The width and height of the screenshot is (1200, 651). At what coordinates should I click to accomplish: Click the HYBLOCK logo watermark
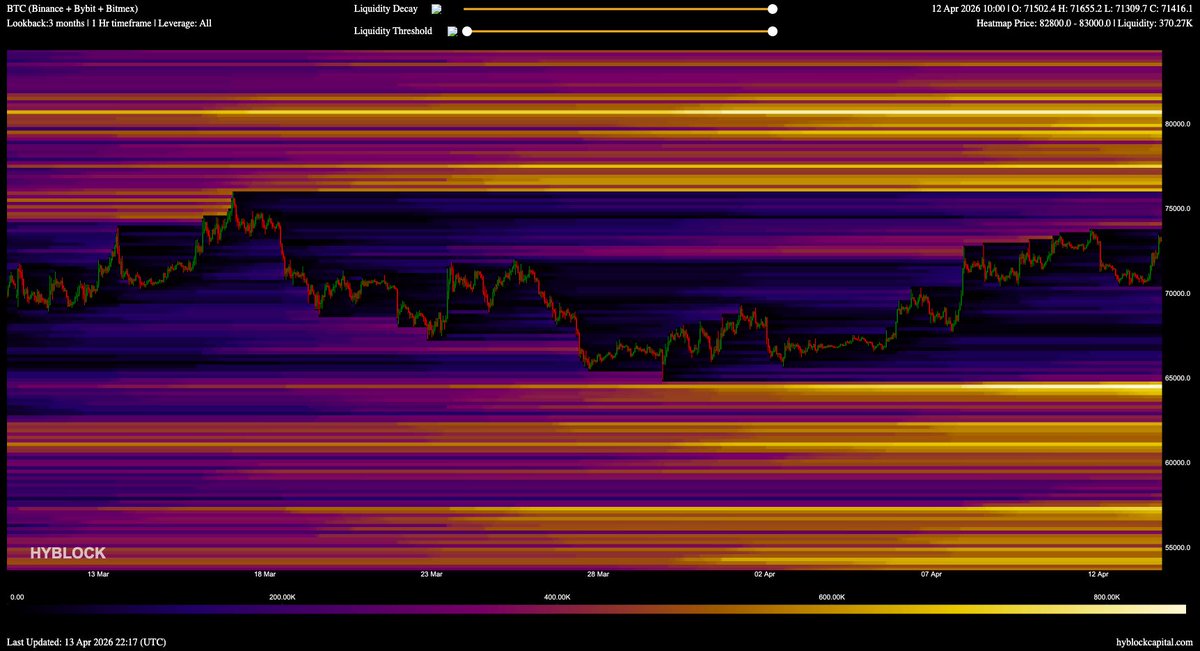[x=67, y=553]
